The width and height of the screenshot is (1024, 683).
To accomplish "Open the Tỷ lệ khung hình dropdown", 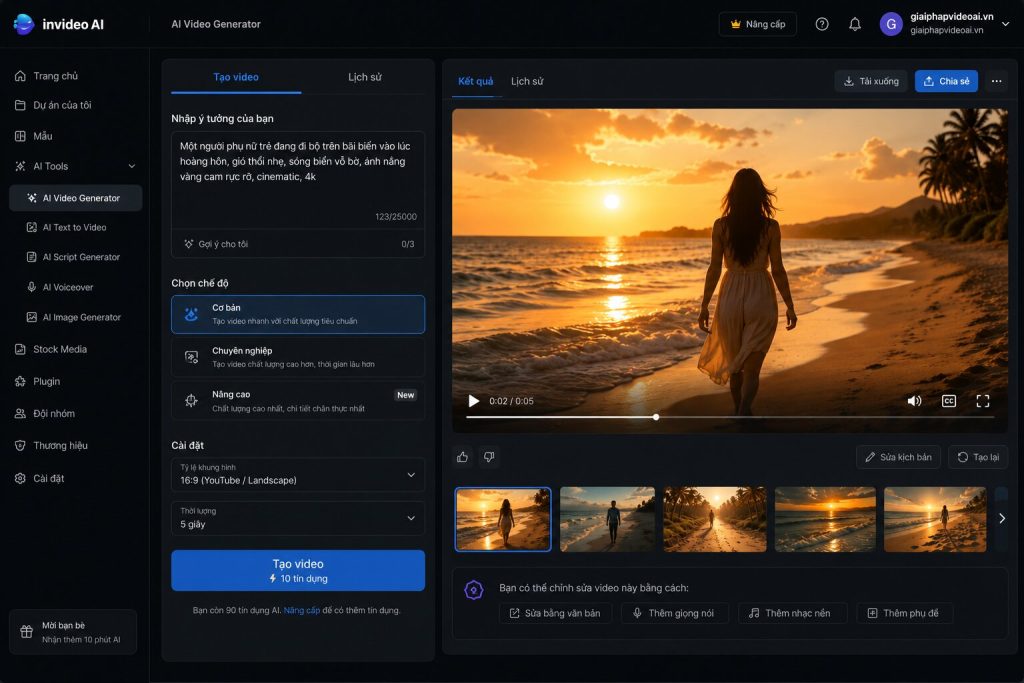I will [x=298, y=475].
